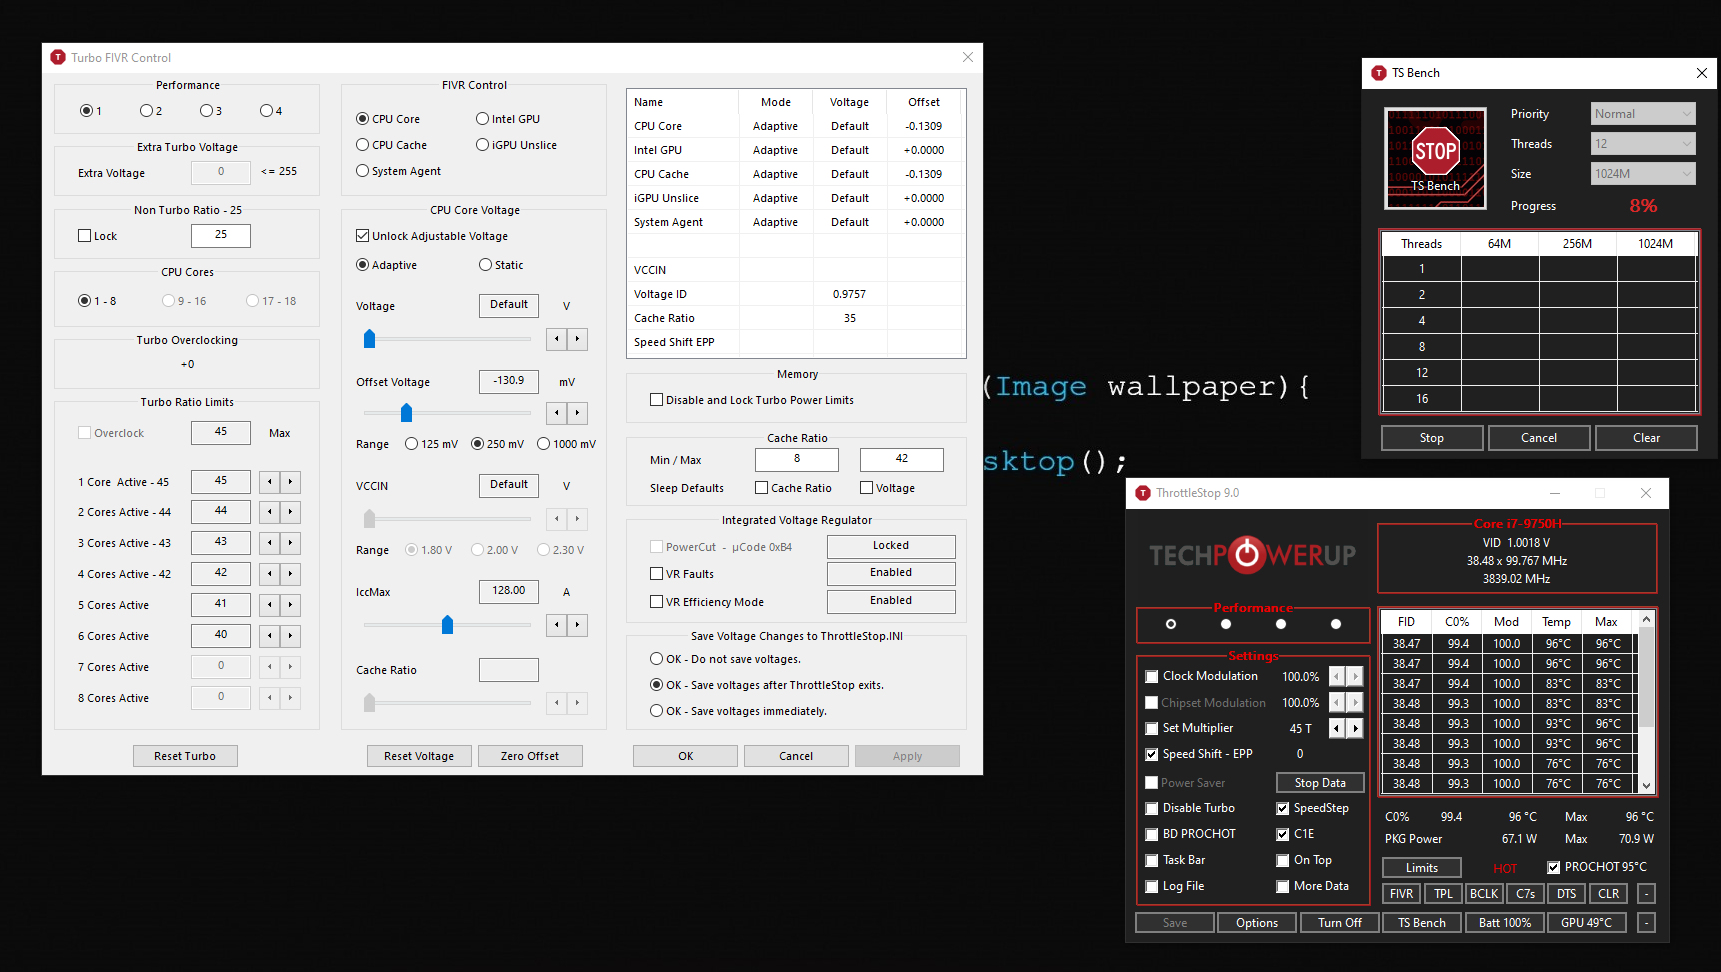Click Zero Offset button
The height and width of the screenshot is (972, 1721).
pos(530,756)
